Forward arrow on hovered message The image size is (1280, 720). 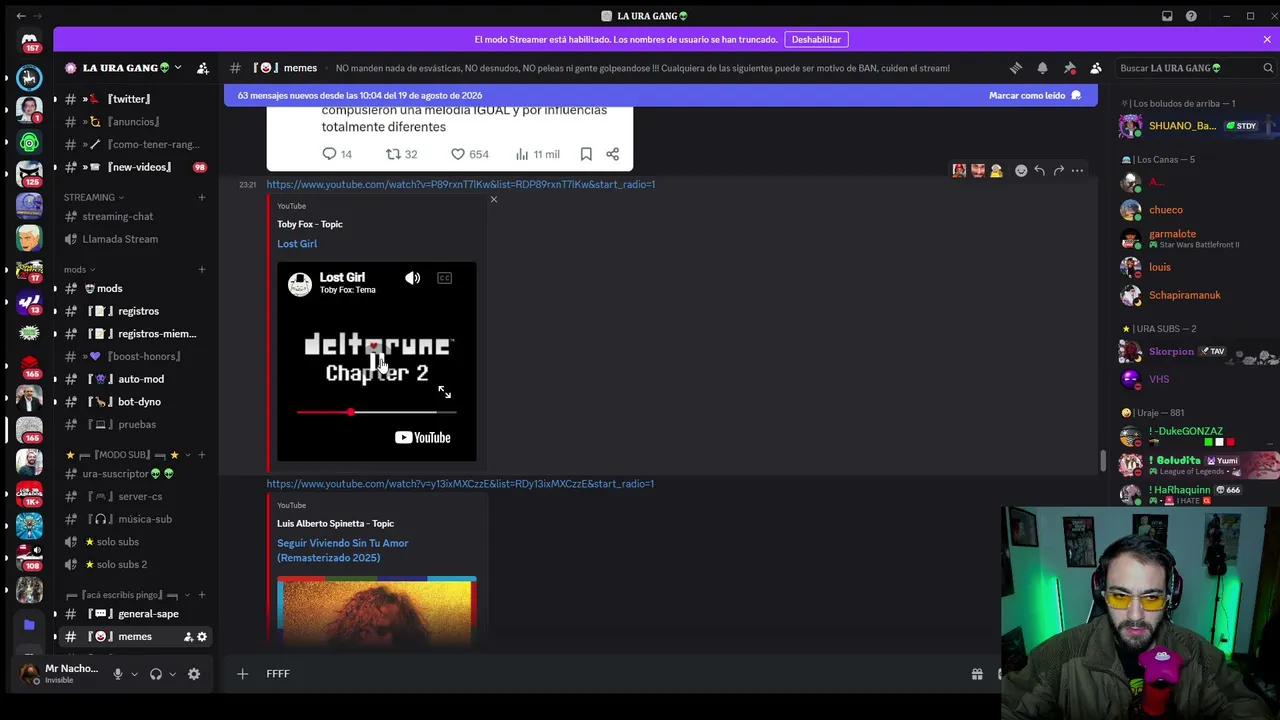click(1058, 171)
